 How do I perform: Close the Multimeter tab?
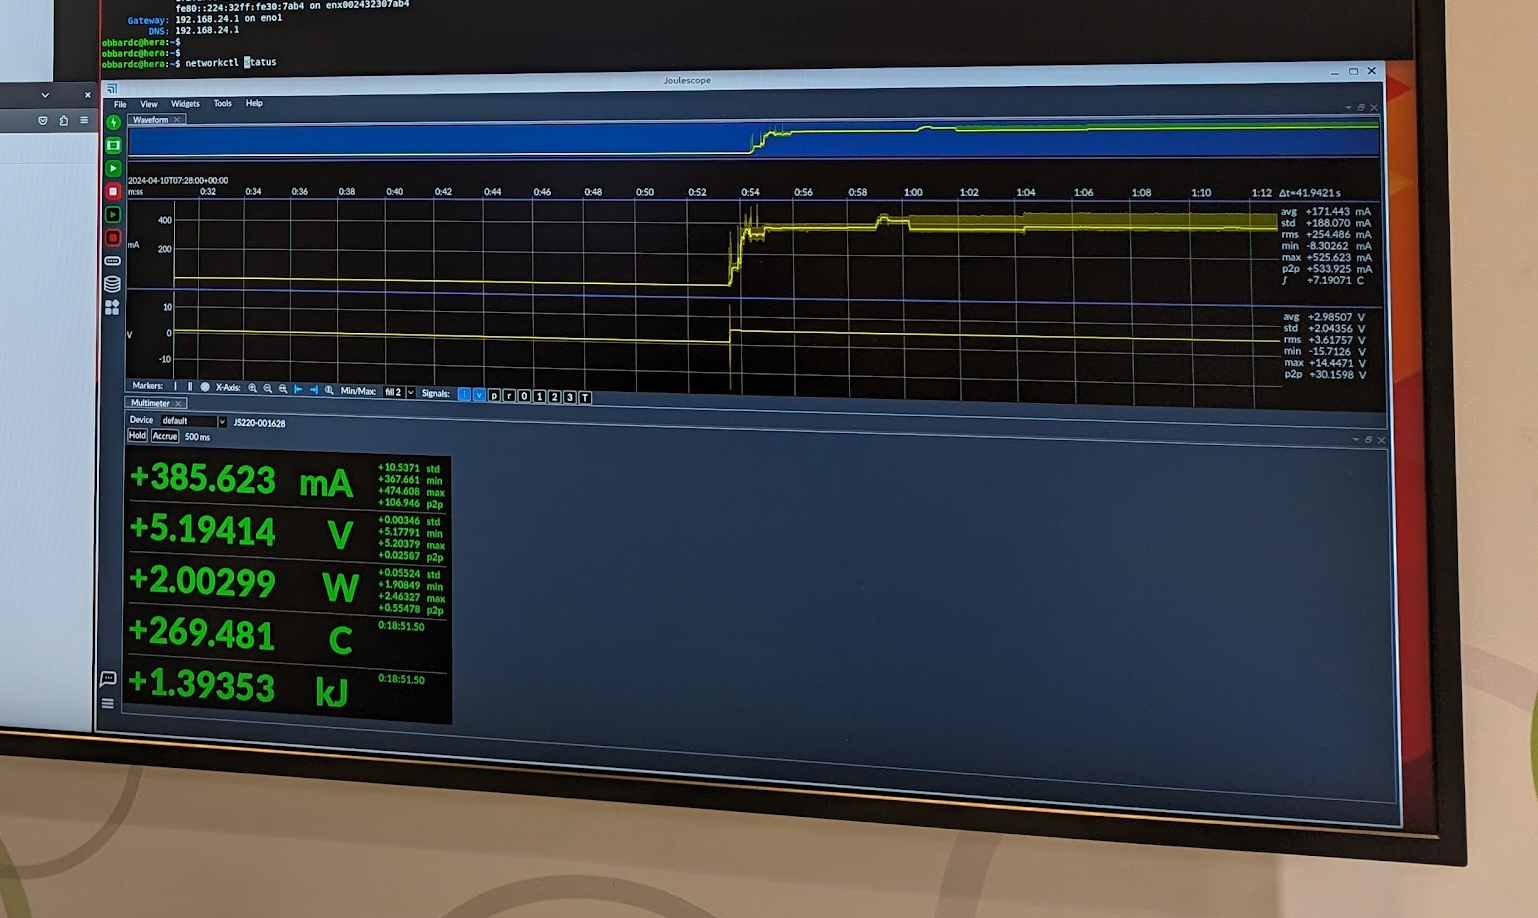click(179, 404)
